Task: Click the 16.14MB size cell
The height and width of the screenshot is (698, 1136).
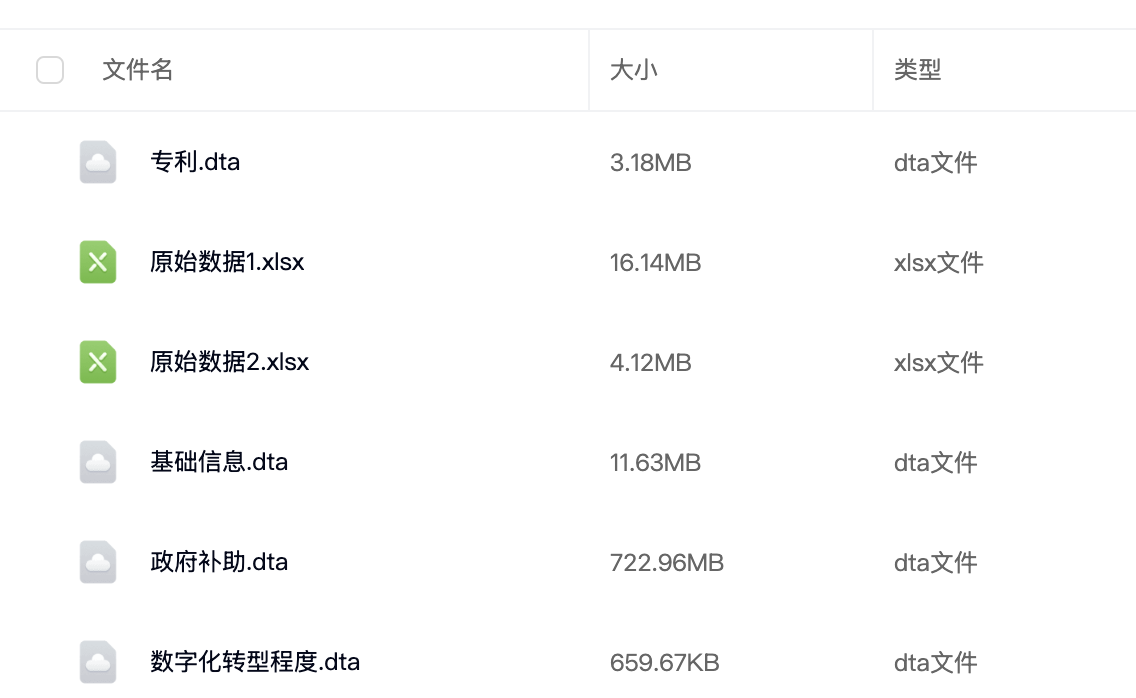Action: pos(655,263)
